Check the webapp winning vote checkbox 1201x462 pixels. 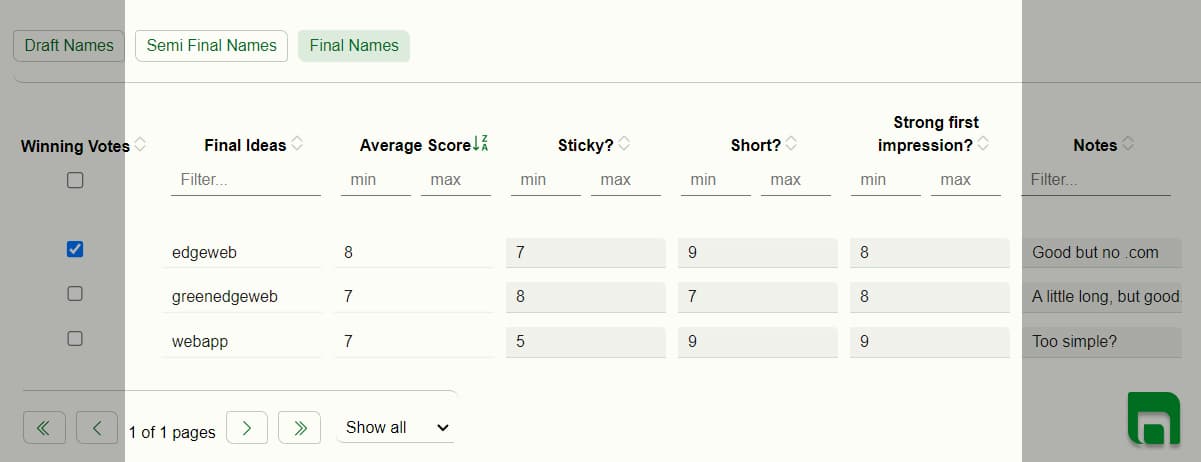click(75, 338)
